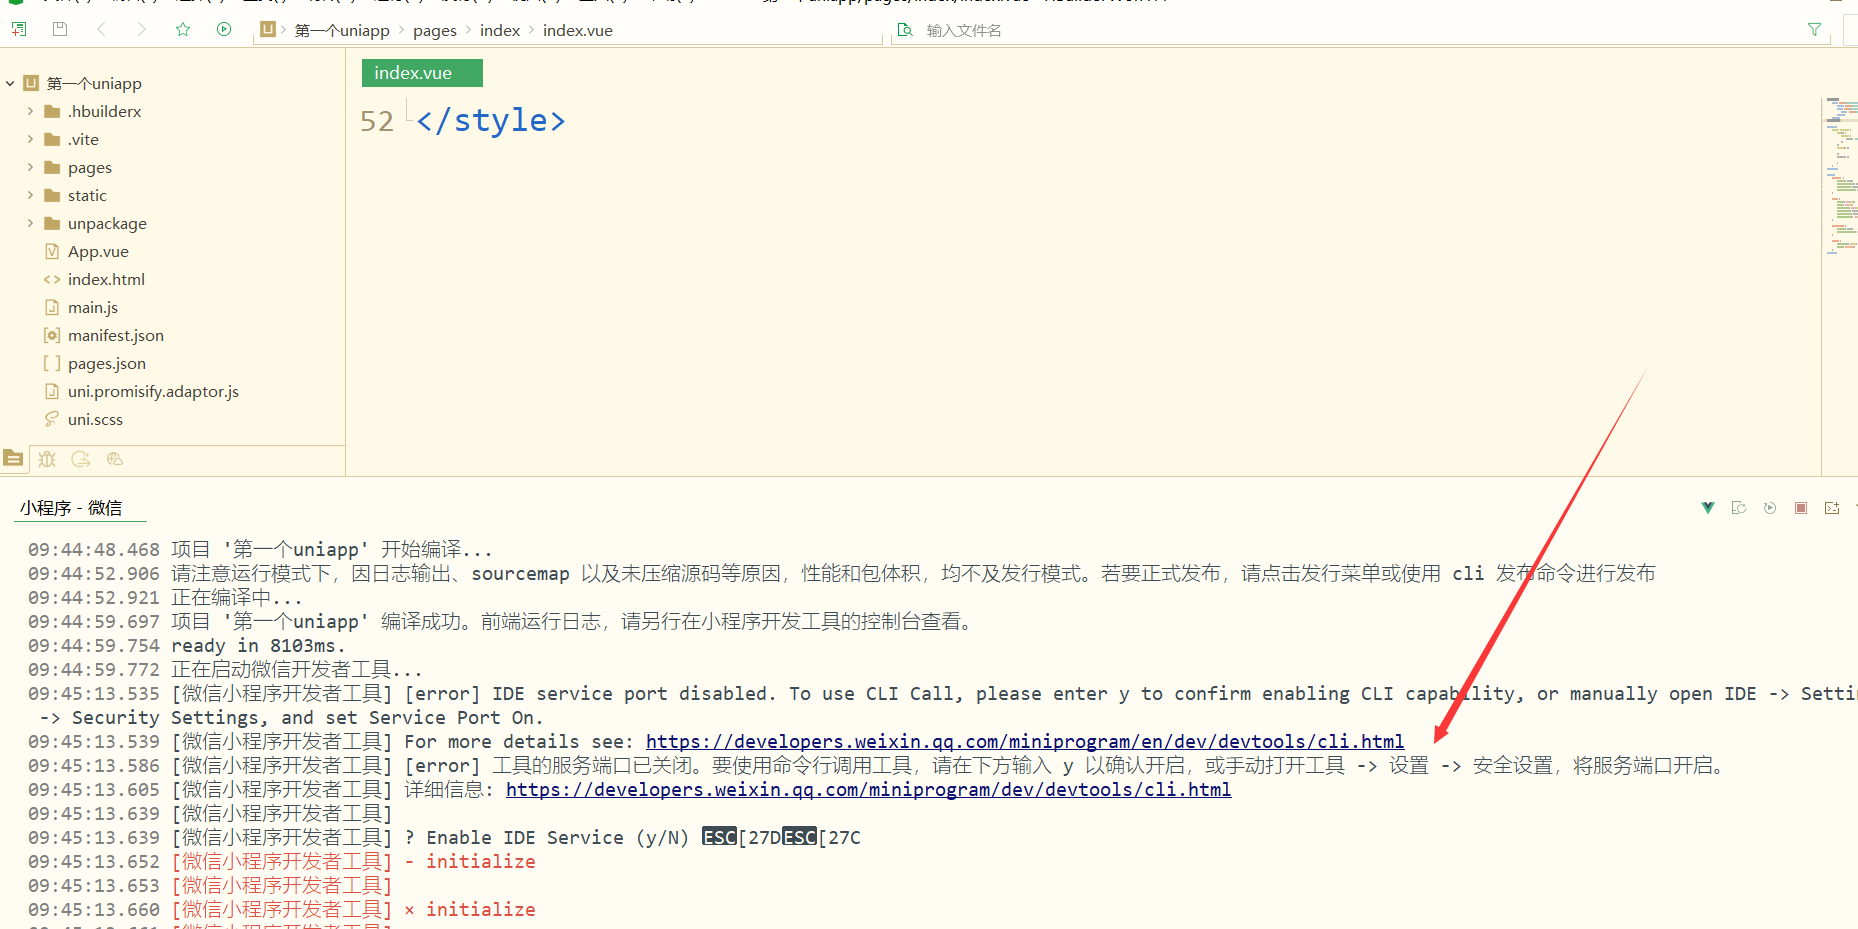Screen dimensions: 1858x929
Task: Expand the unpackage folder
Action: click(30, 223)
